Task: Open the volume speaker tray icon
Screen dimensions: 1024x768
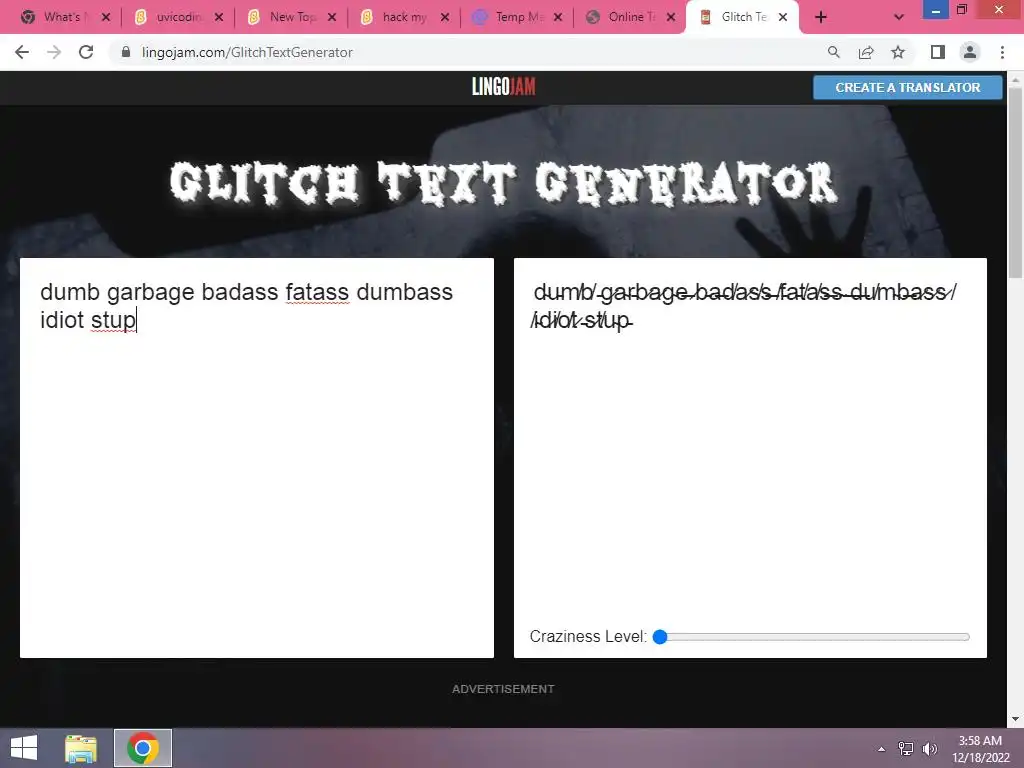Action: pyautogui.click(x=929, y=749)
